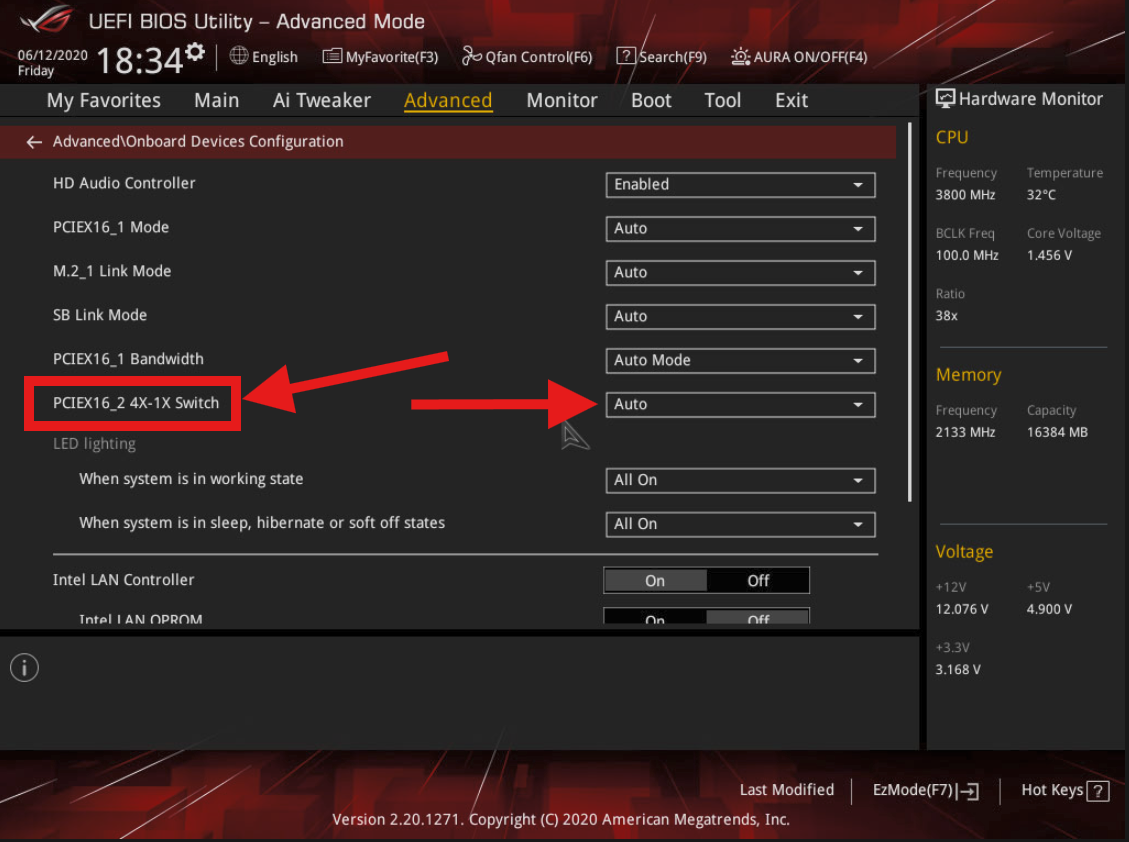This screenshot has width=1129, height=842.
Task: Set Intel LAN OPROM to Off
Action: click(x=758, y=617)
